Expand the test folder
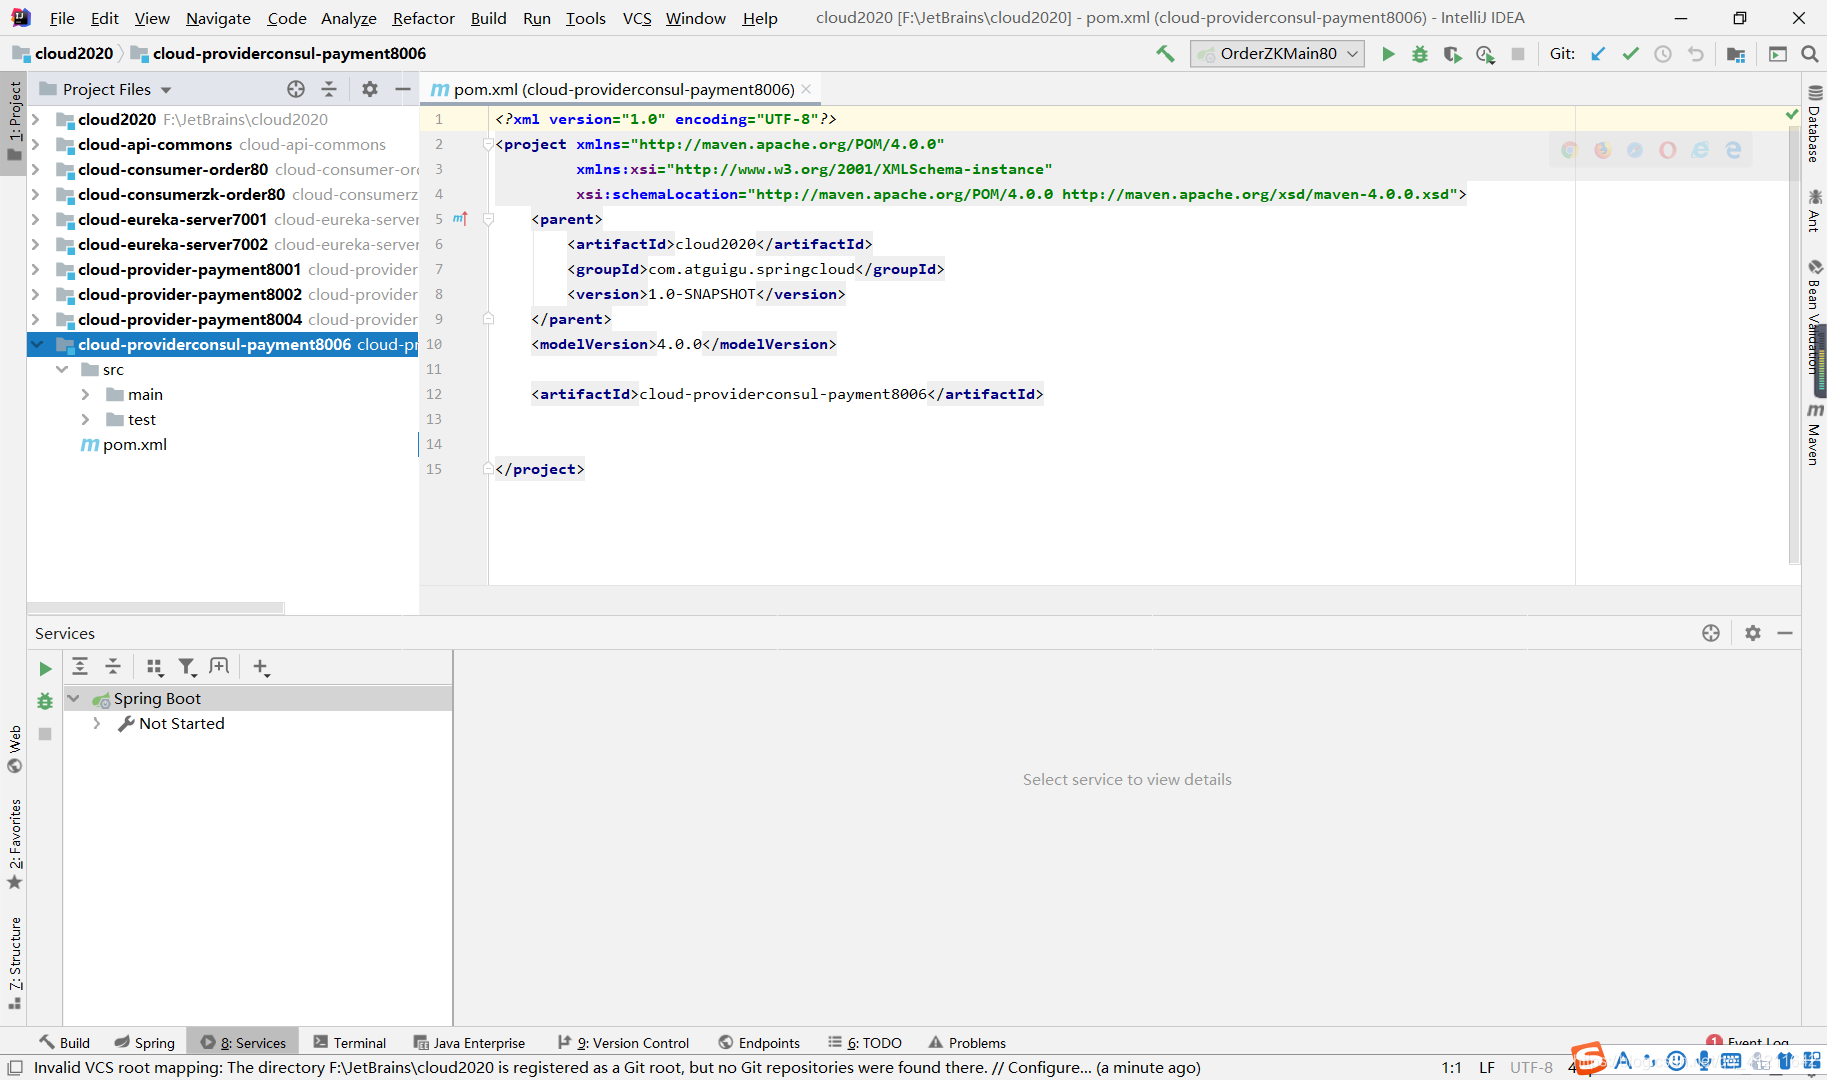The height and width of the screenshot is (1080, 1827). tap(86, 419)
